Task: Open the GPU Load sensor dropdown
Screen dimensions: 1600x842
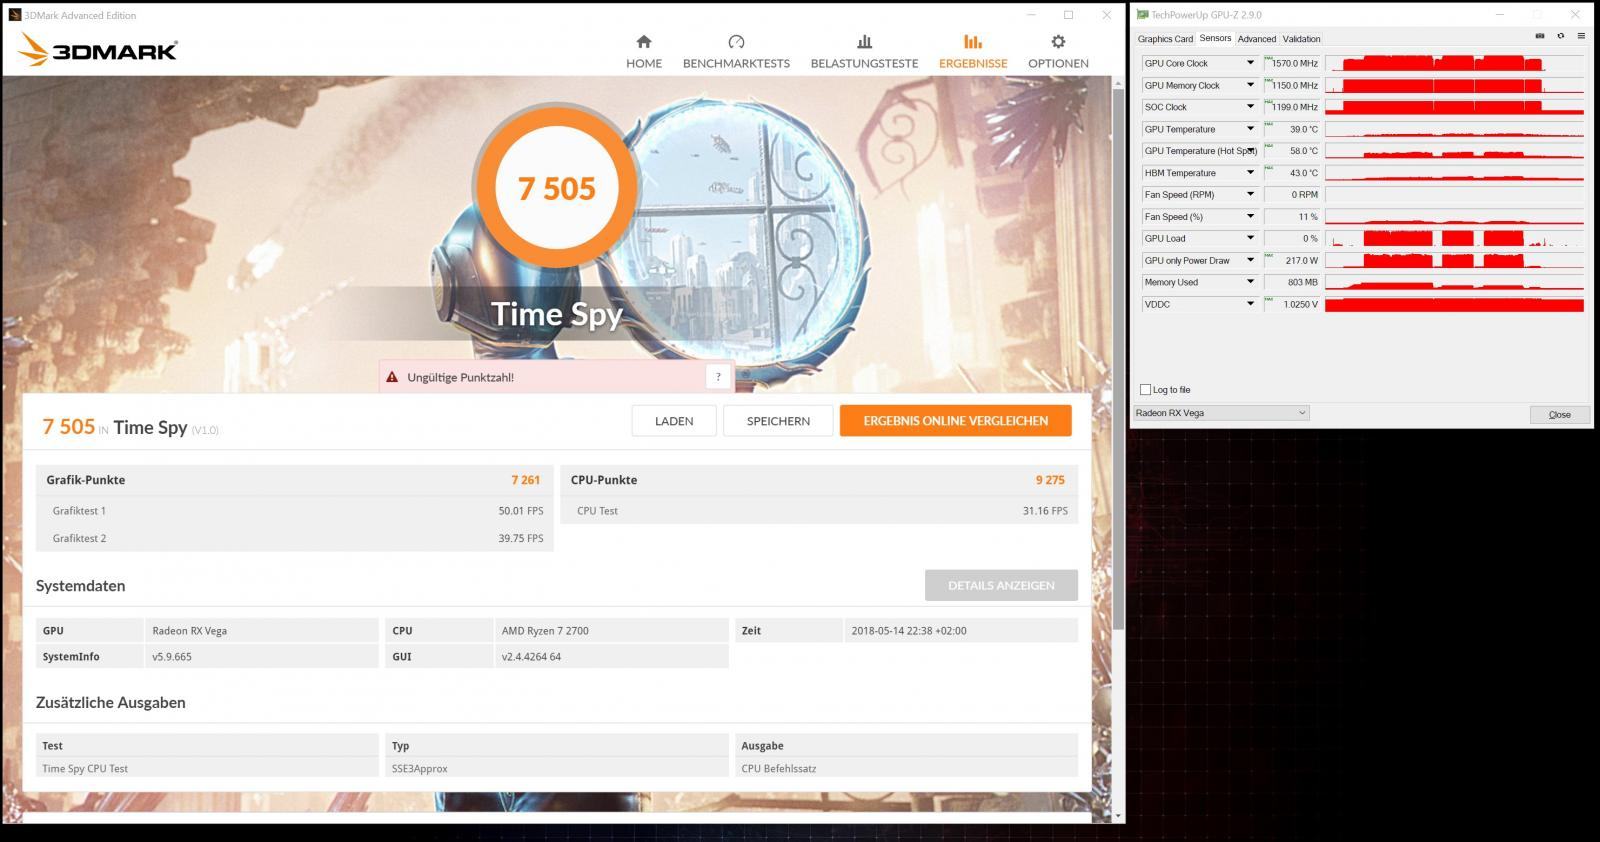Action: point(1250,238)
